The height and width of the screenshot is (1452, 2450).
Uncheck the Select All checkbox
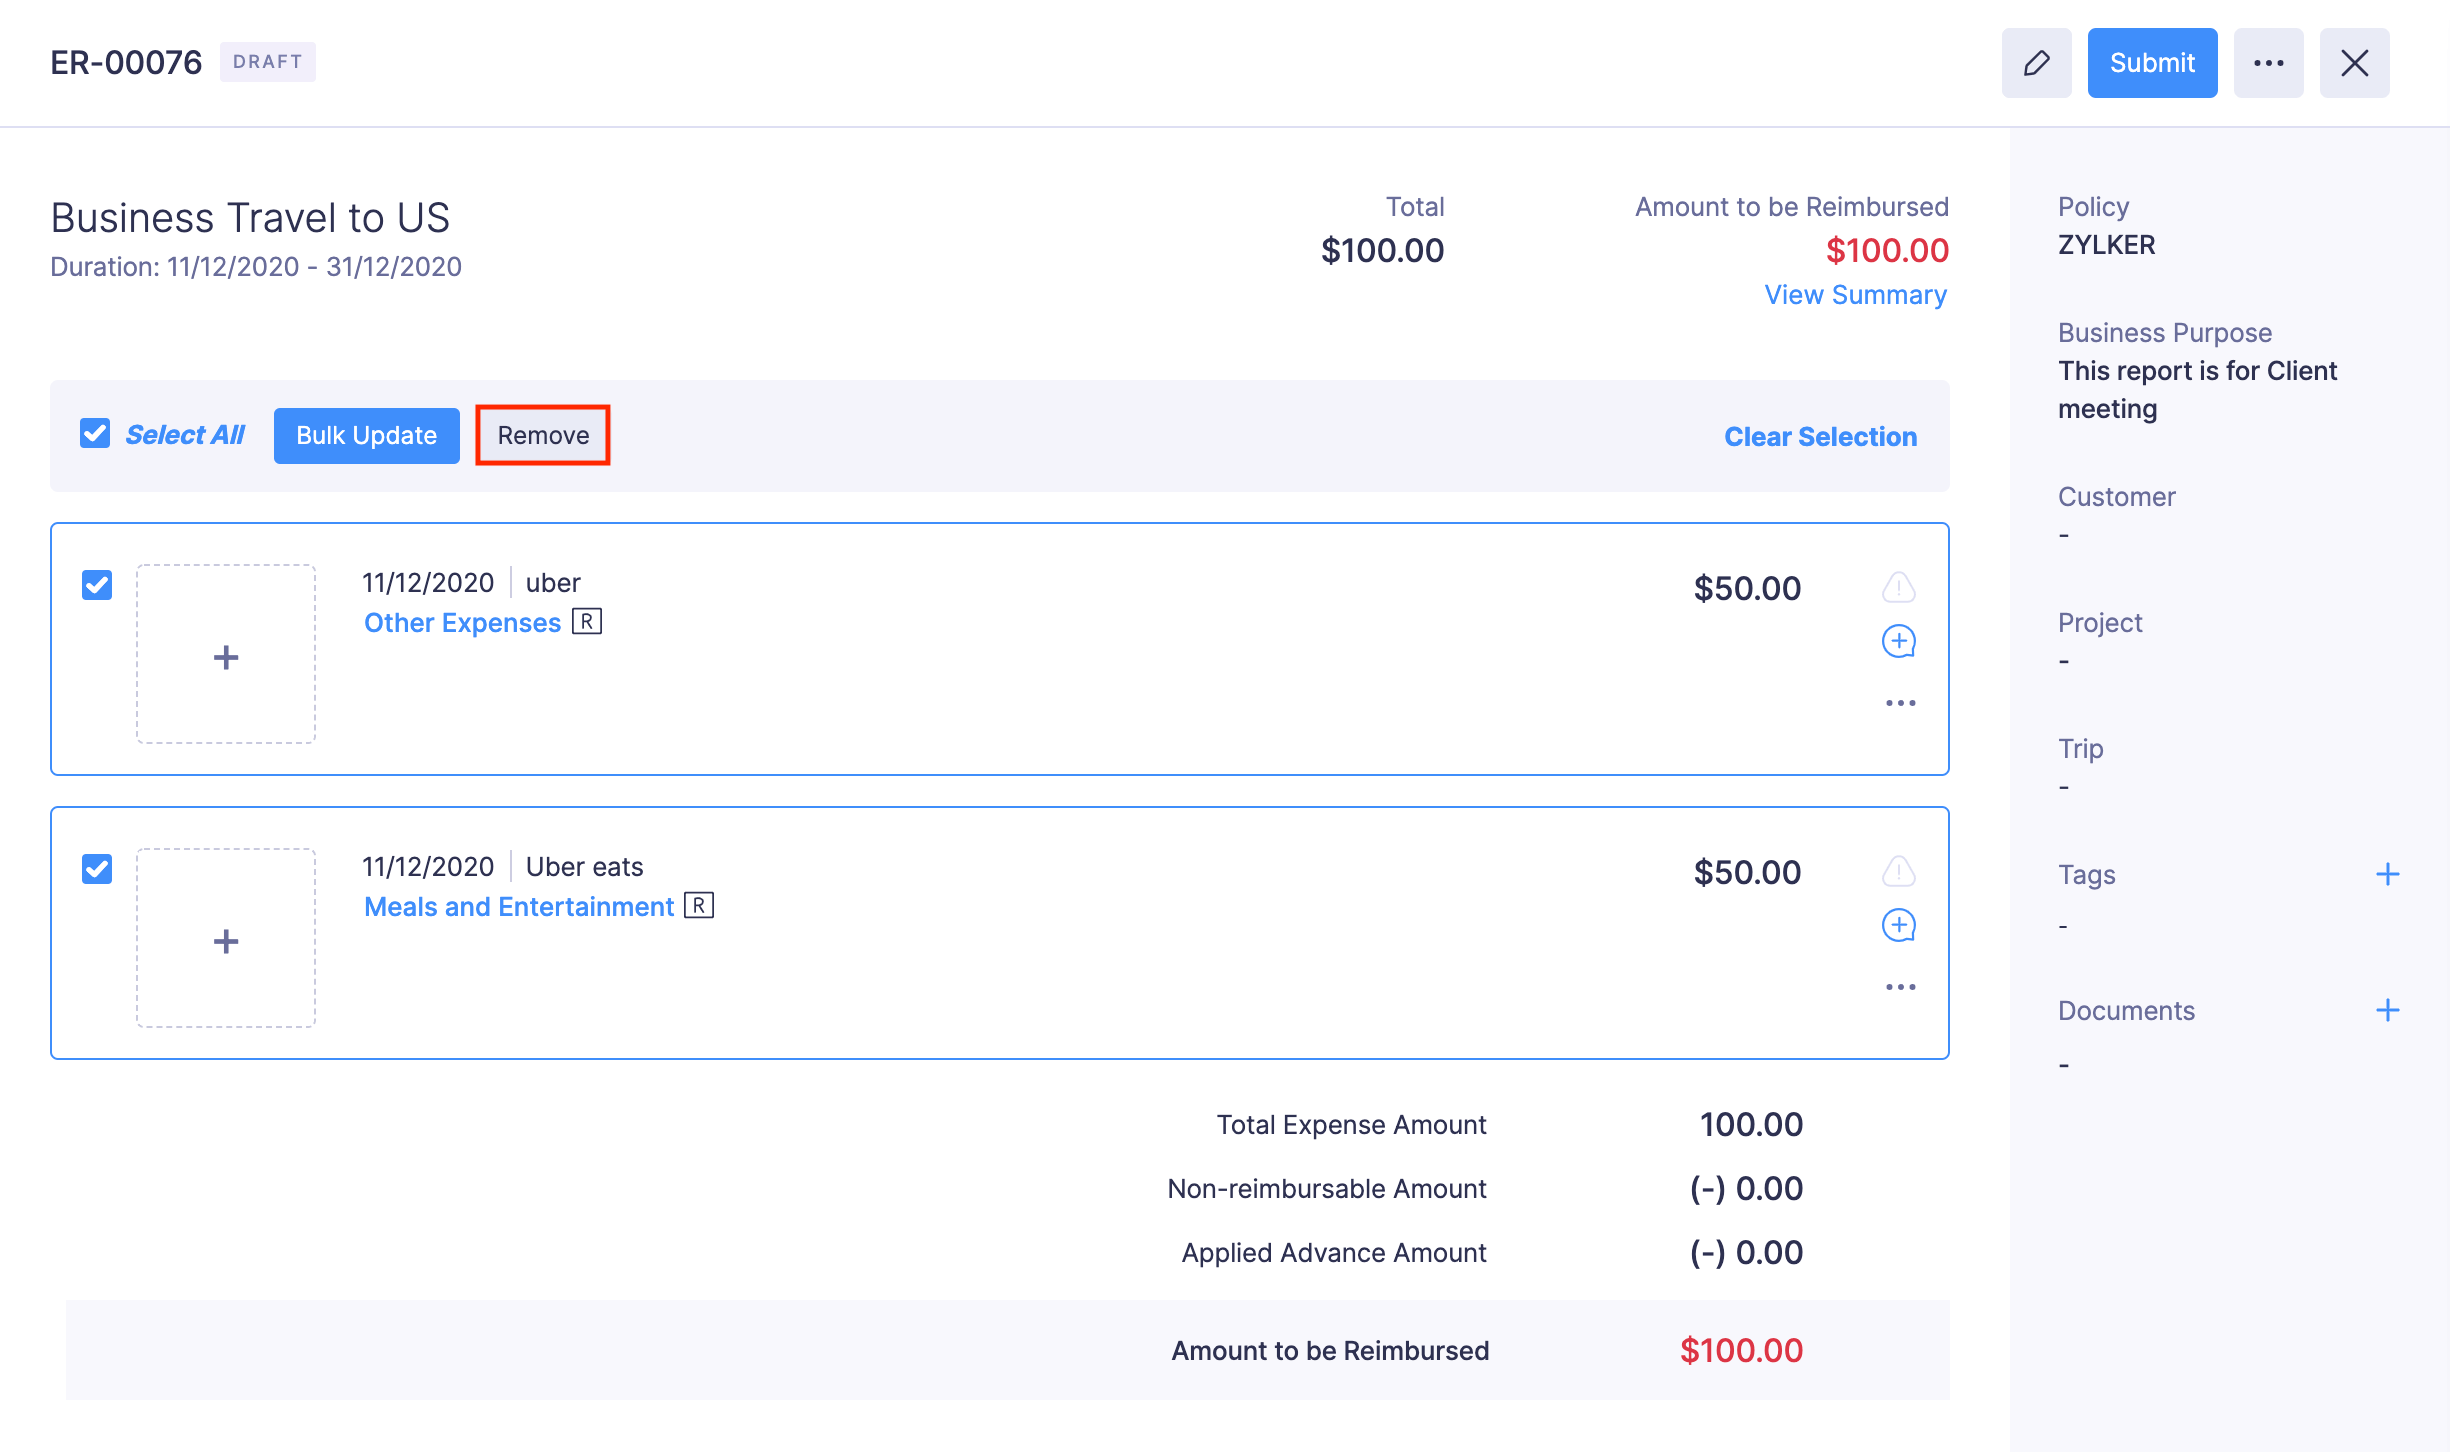tap(95, 433)
